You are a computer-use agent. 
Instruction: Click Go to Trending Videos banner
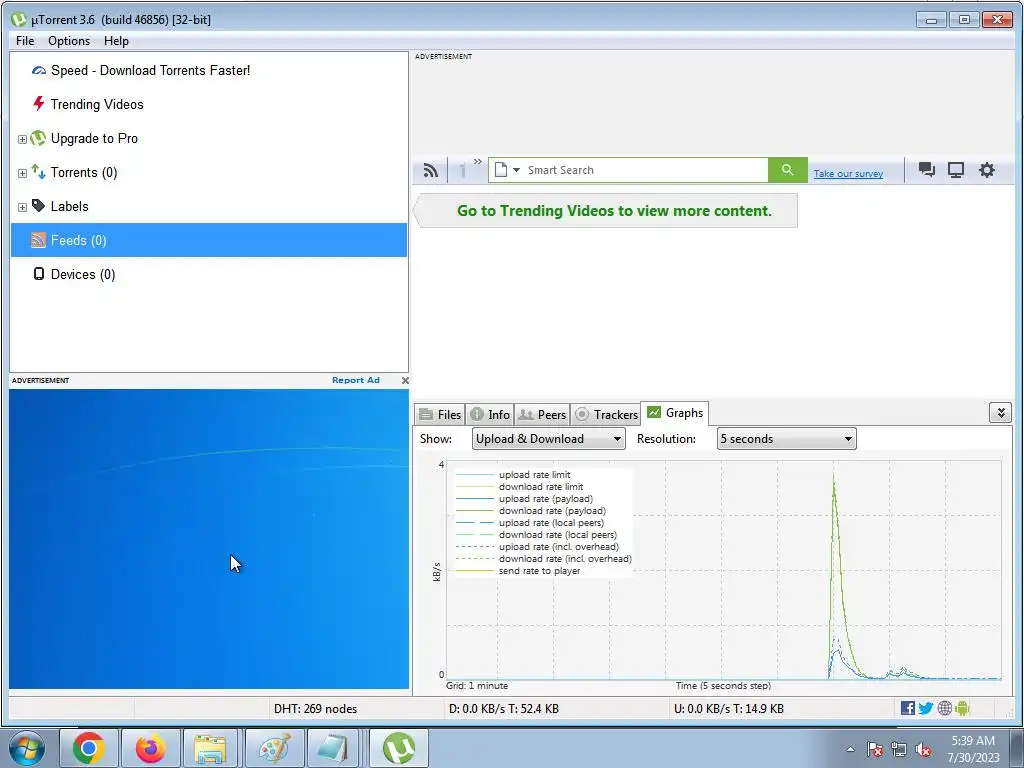click(x=606, y=211)
